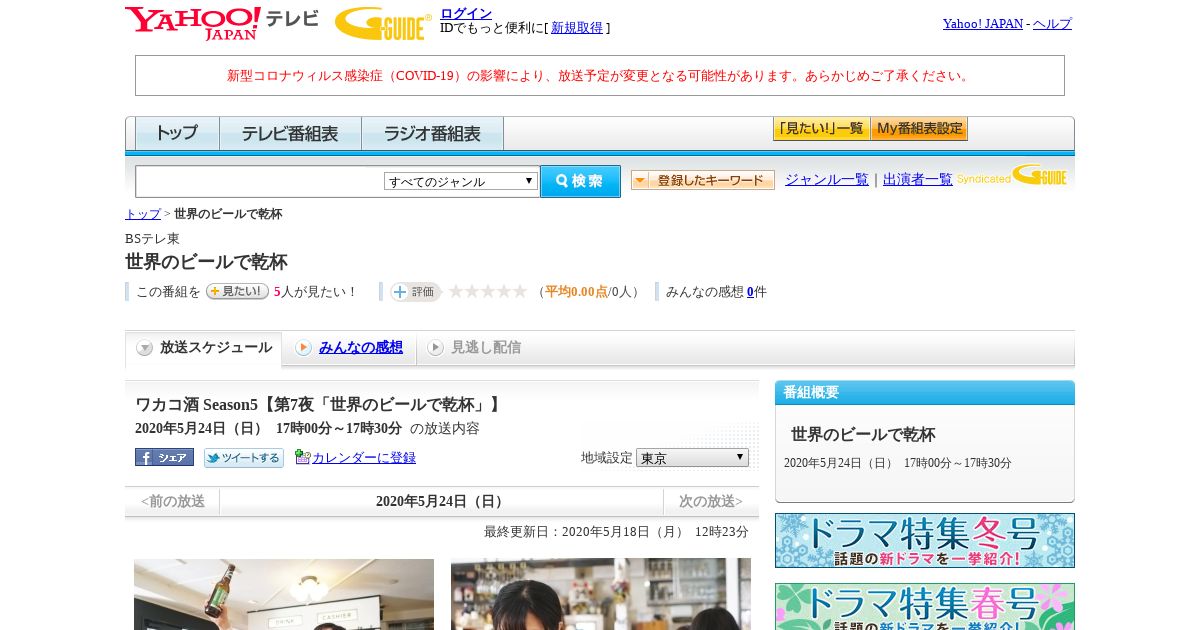The height and width of the screenshot is (630, 1200).
Task: Click the 見たい! plus button
Action: click(237, 291)
